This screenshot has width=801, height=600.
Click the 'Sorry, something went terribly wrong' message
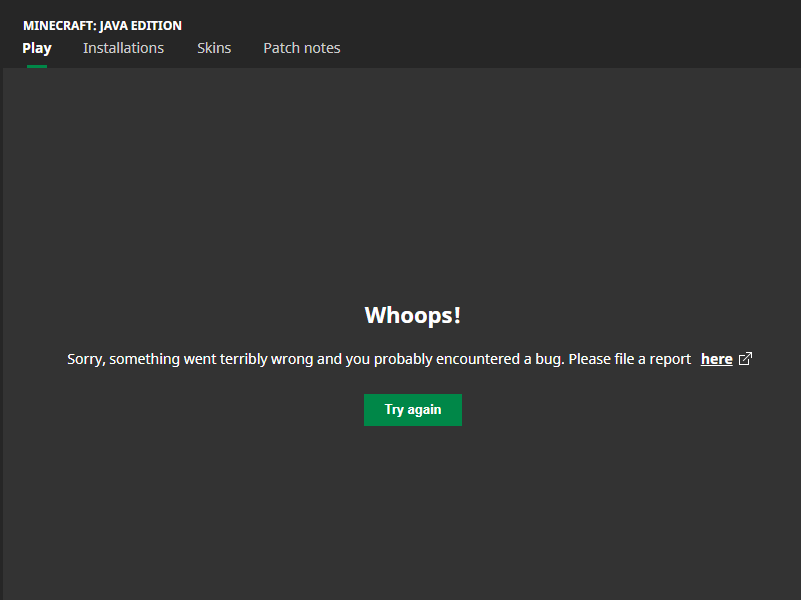click(x=379, y=359)
